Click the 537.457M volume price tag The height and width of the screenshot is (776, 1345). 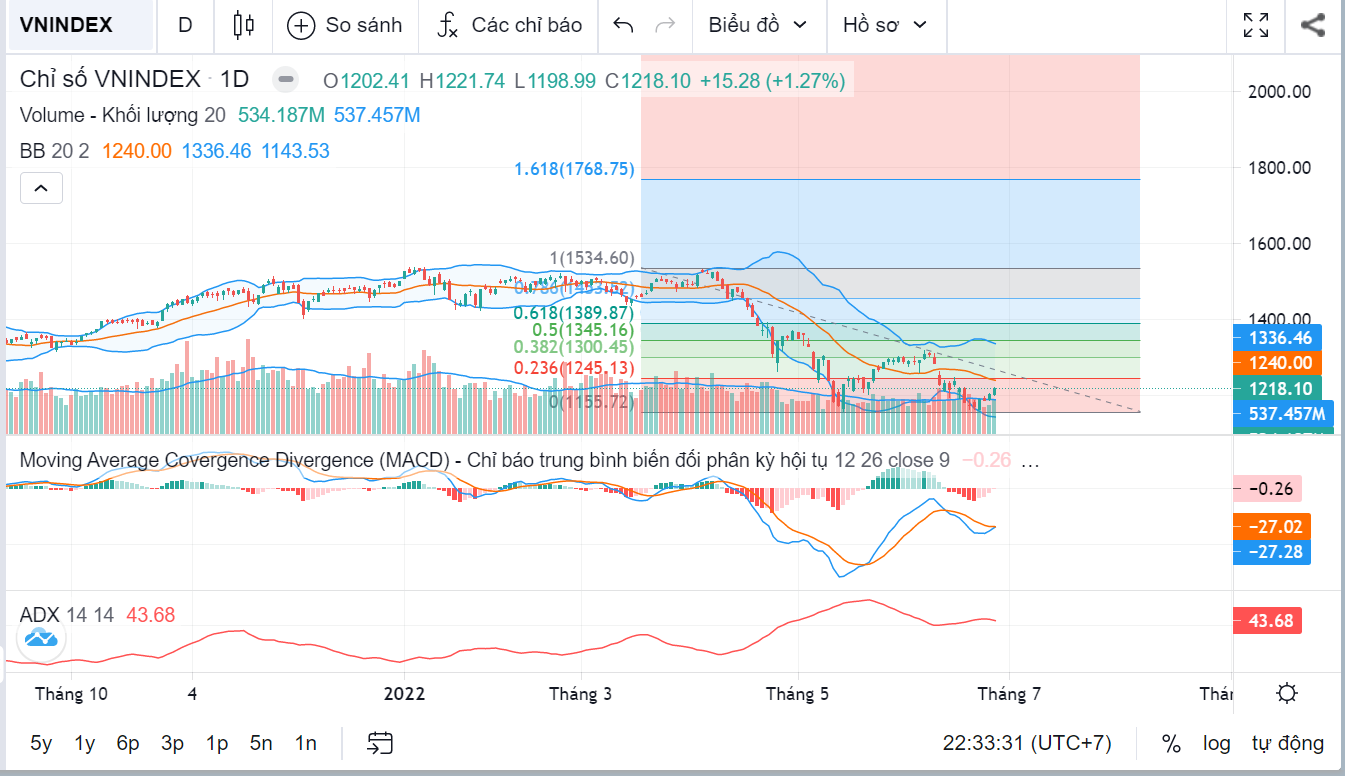1285,414
